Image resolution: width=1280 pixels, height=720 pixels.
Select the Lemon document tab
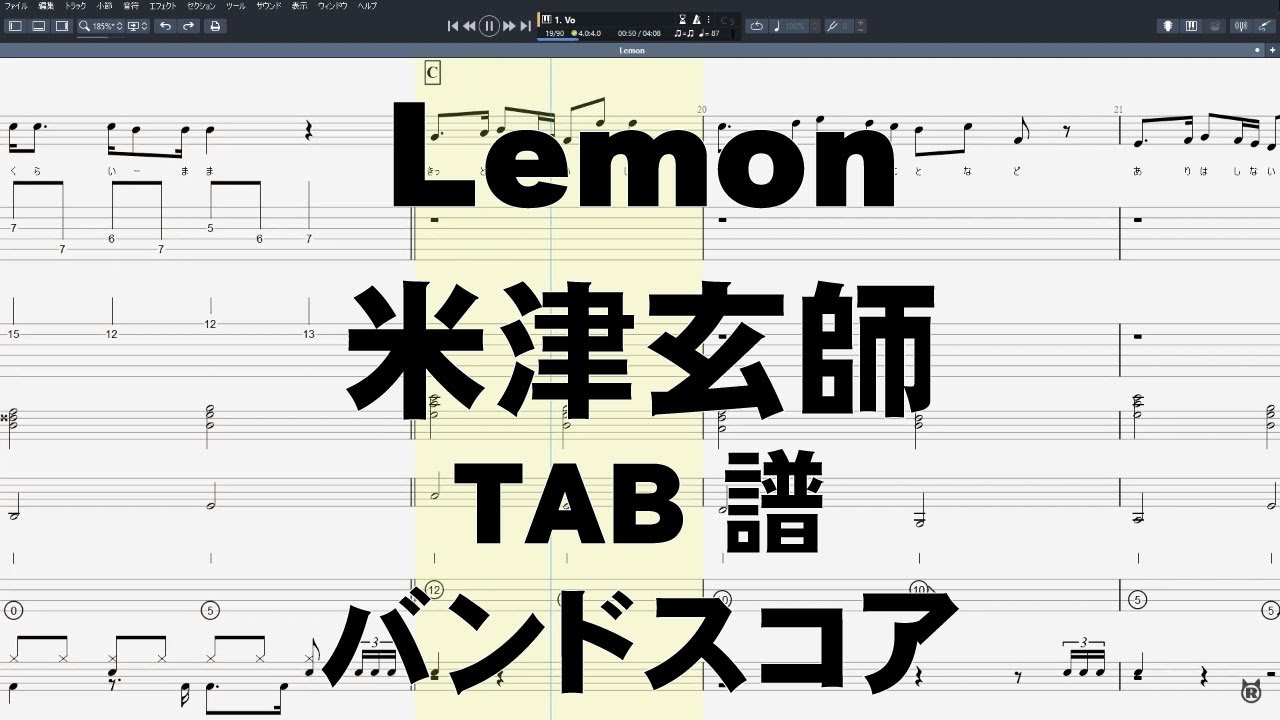click(x=632, y=50)
